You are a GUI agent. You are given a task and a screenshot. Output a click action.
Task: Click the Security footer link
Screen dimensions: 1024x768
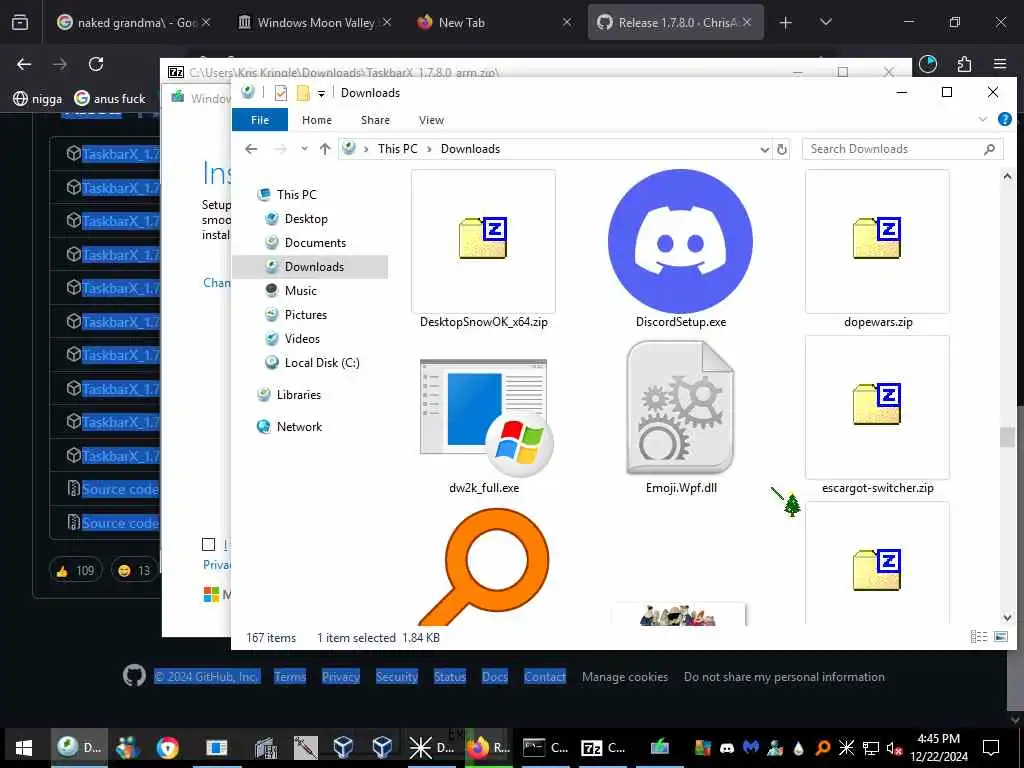point(396,677)
